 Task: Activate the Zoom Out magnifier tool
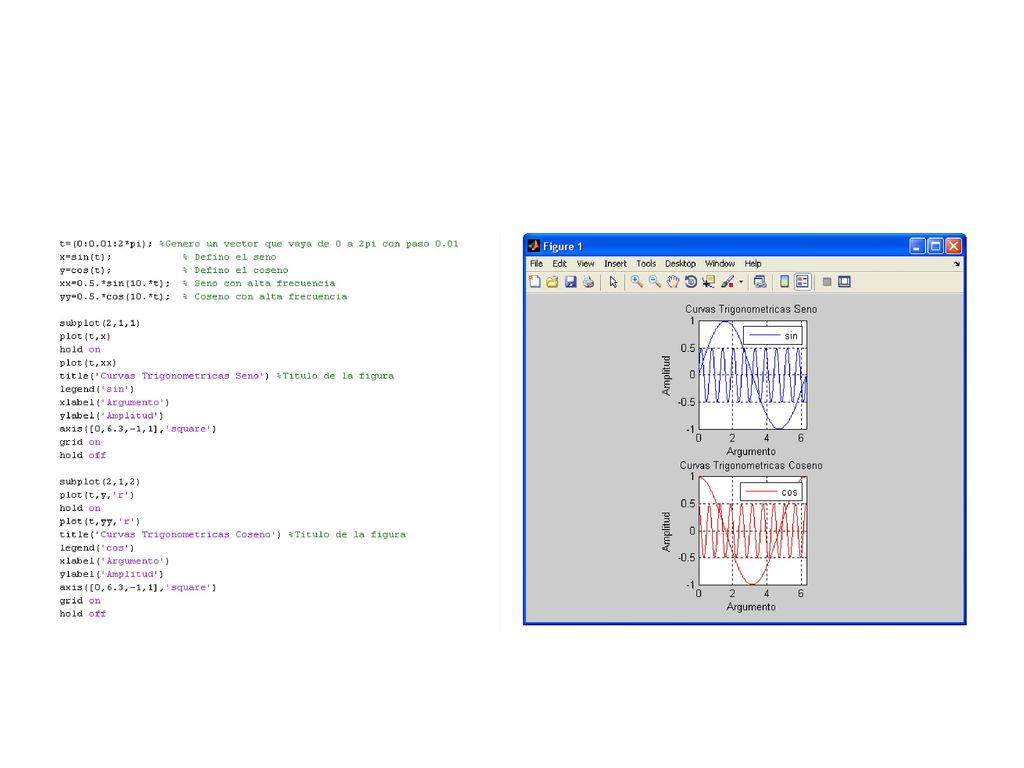pos(654,281)
